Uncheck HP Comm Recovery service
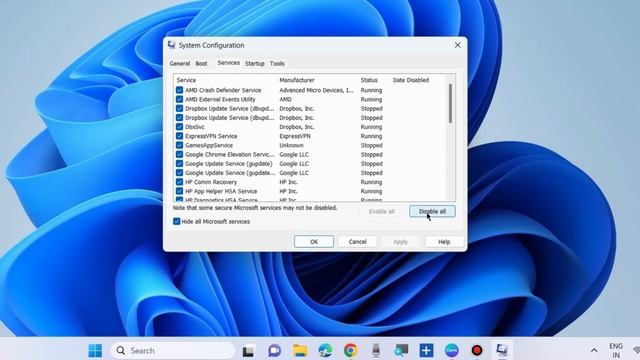This screenshot has height=360, width=640. [x=179, y=182]
